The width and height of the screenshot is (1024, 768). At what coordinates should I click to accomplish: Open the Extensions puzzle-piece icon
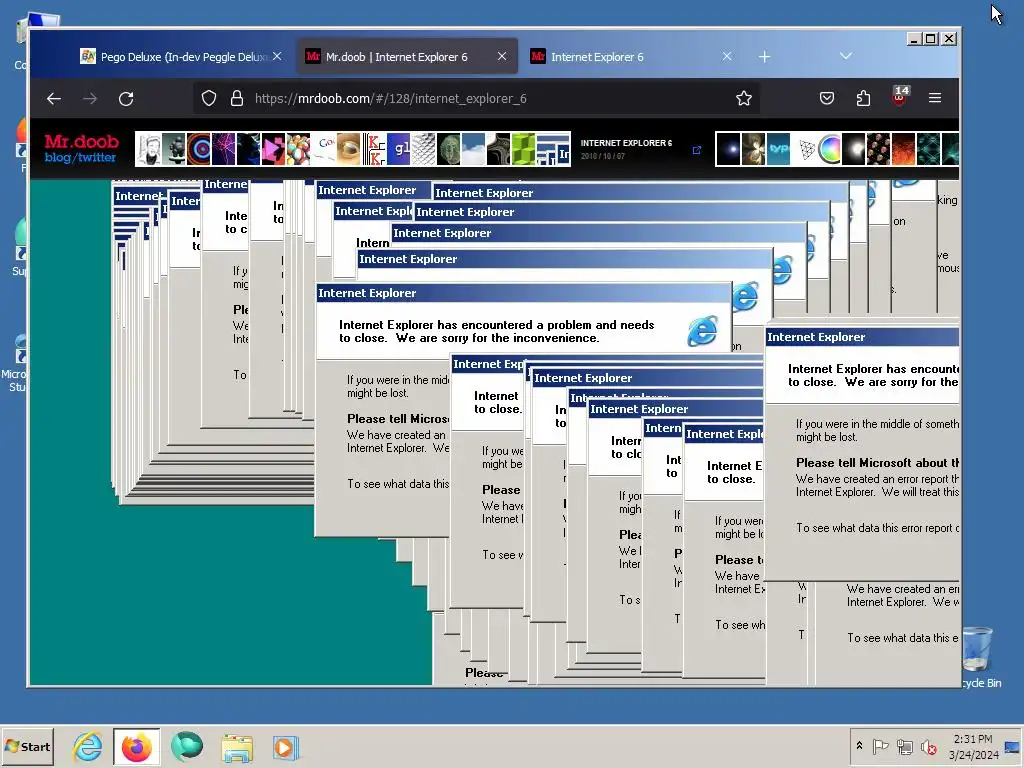tap(863, 98)
